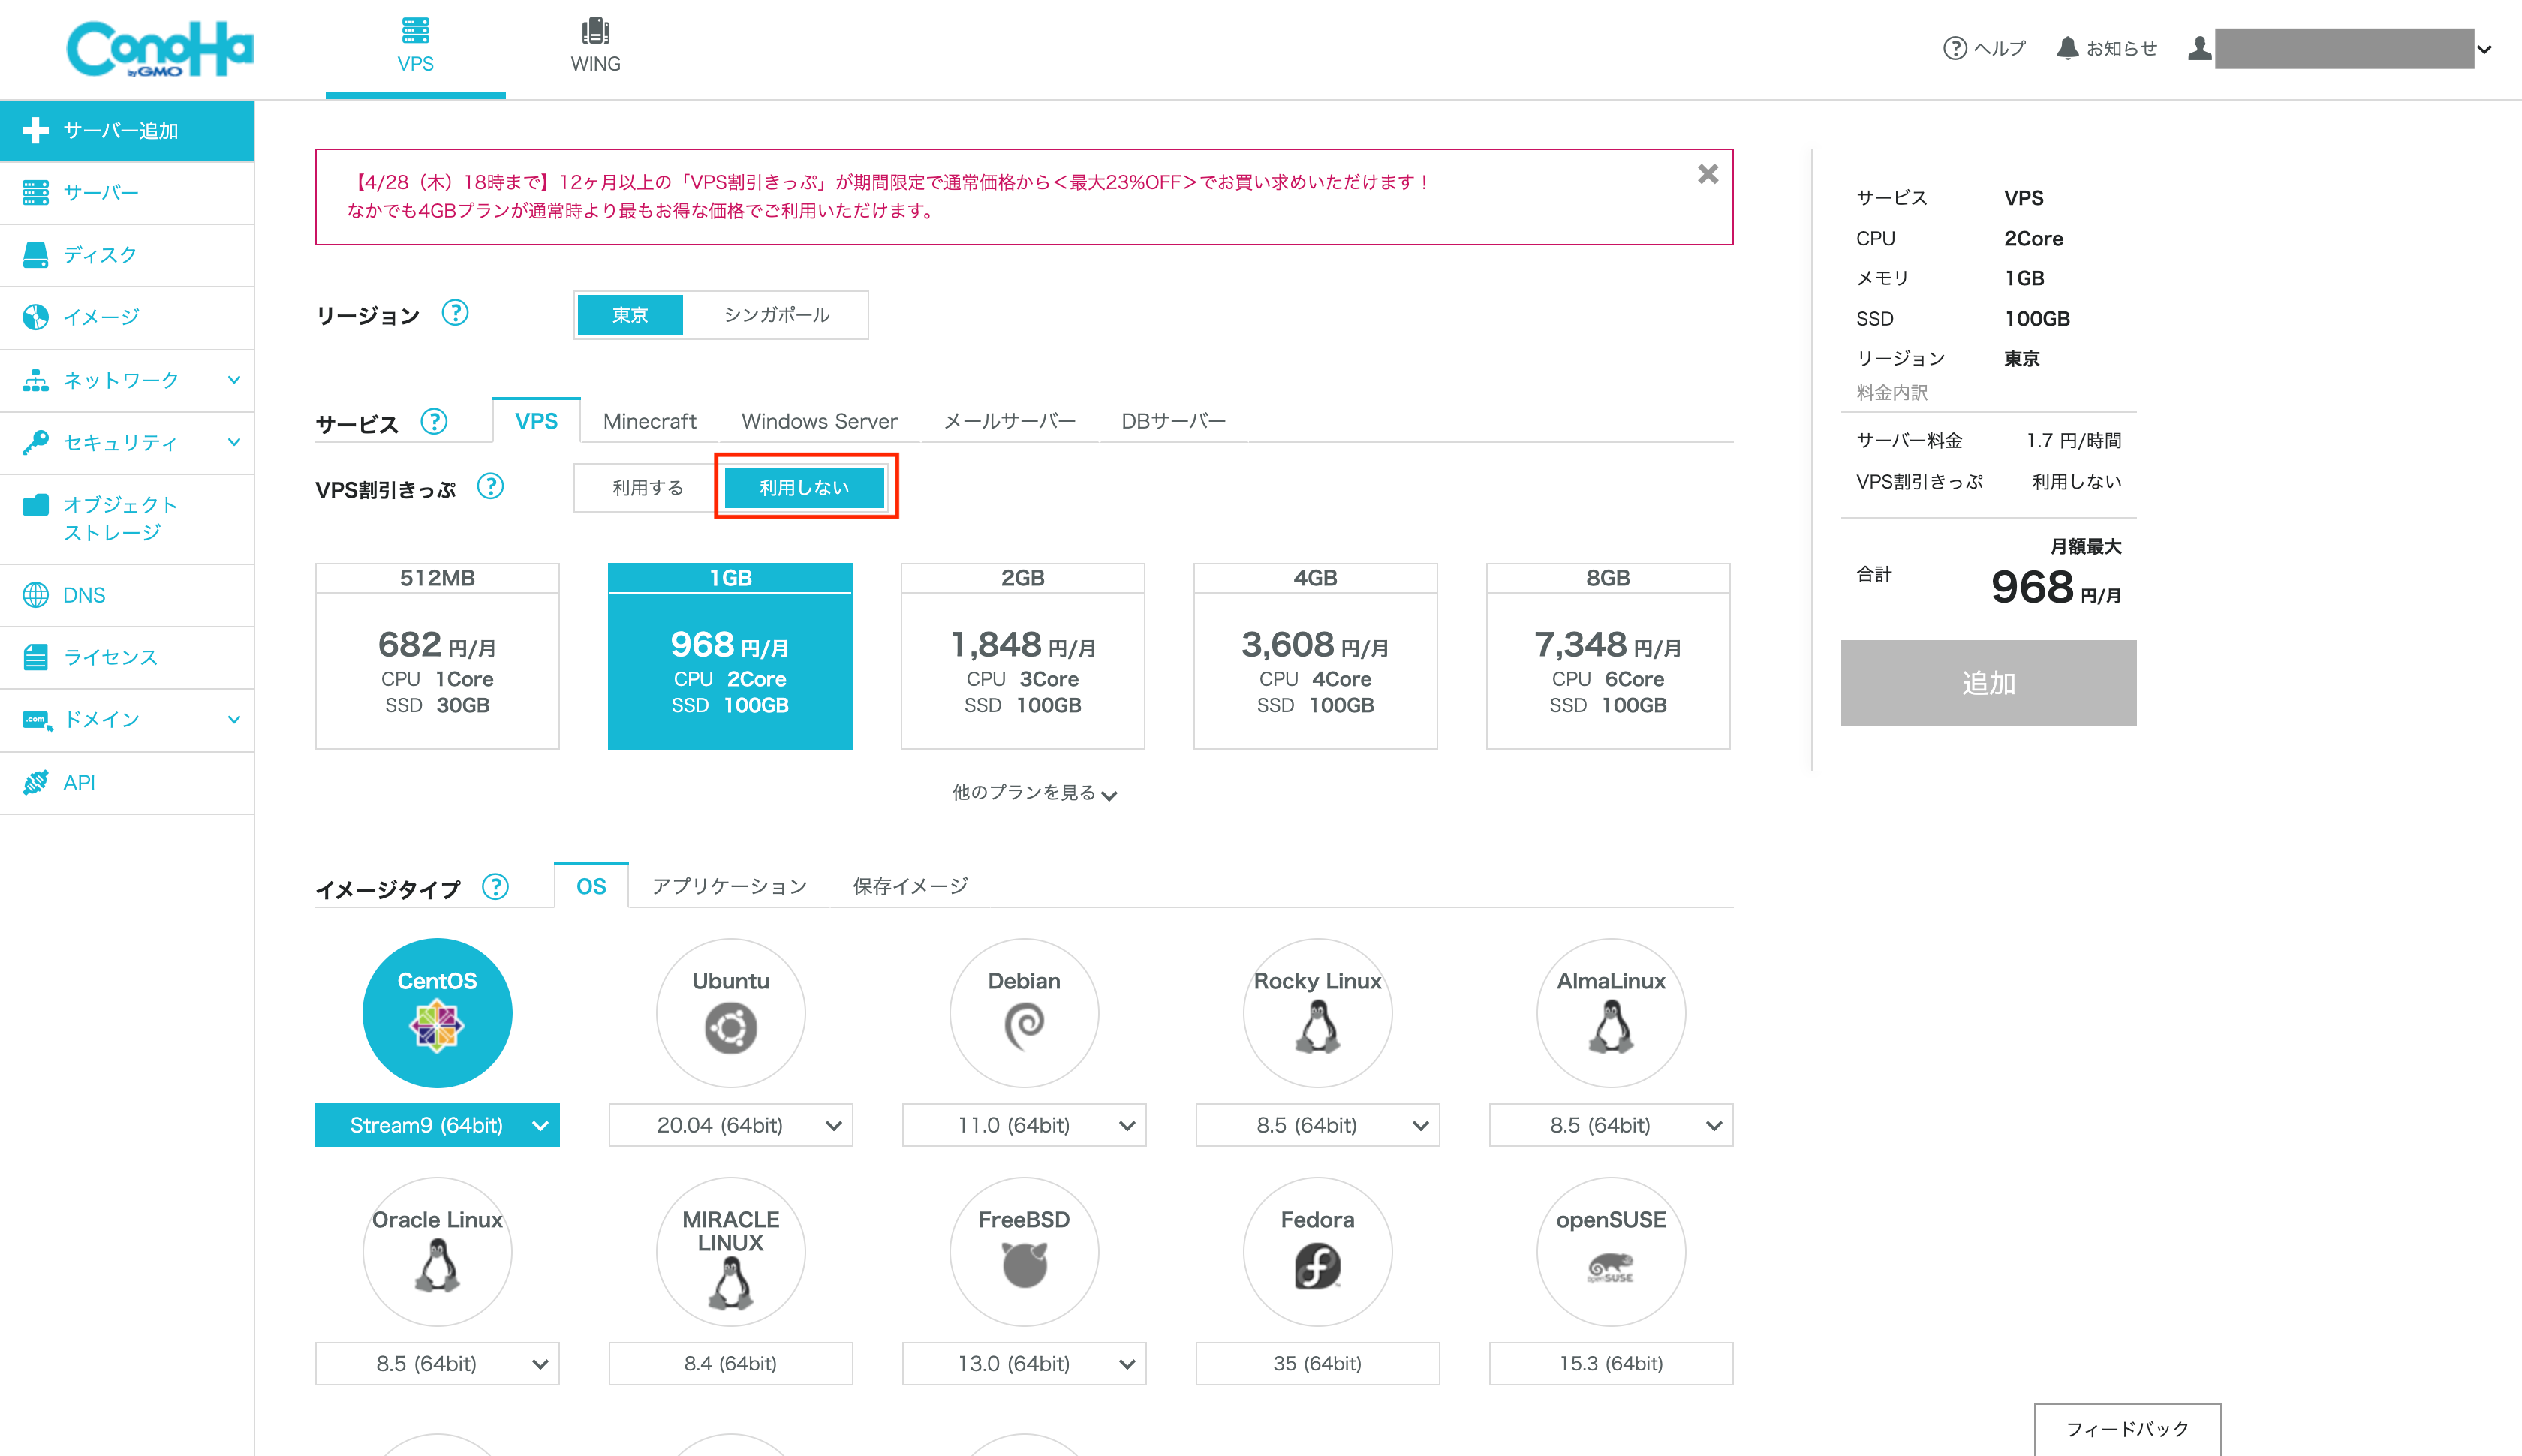Select the FreeBSD image icon

pos(1024,1252)
